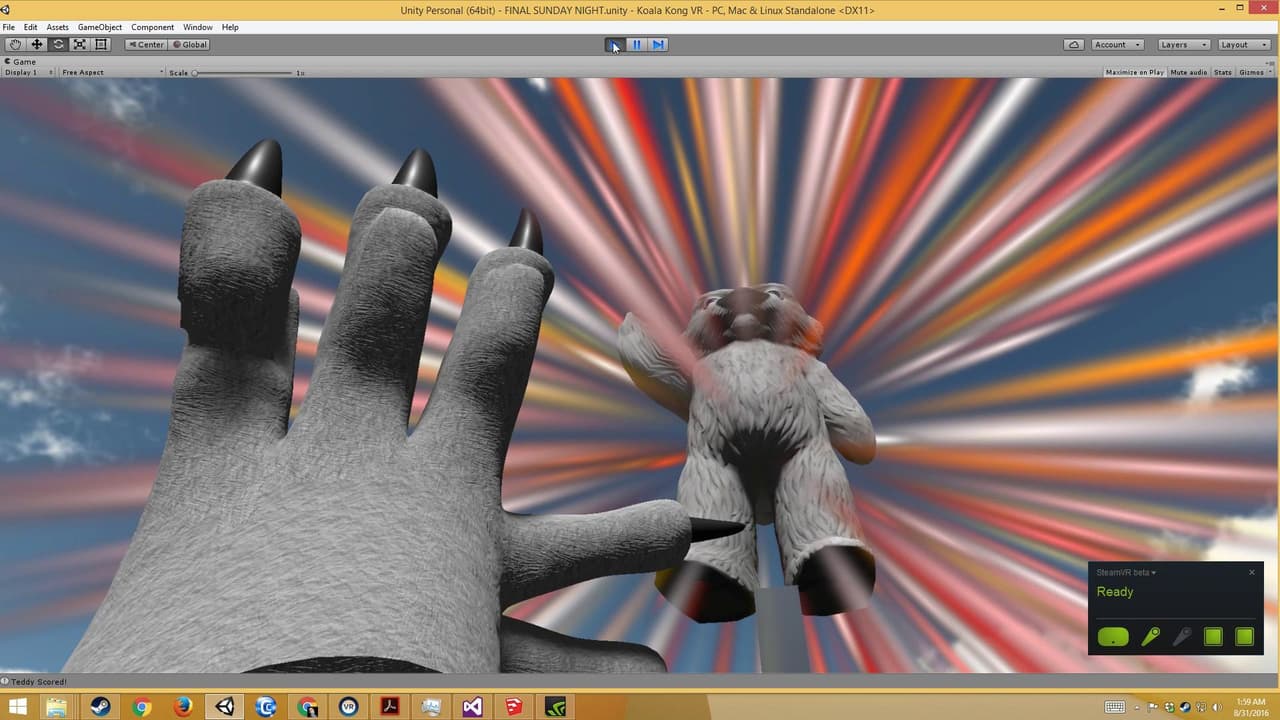Open the Window menu
This screenshot has height=720, width=1280.
pos(198,28)
